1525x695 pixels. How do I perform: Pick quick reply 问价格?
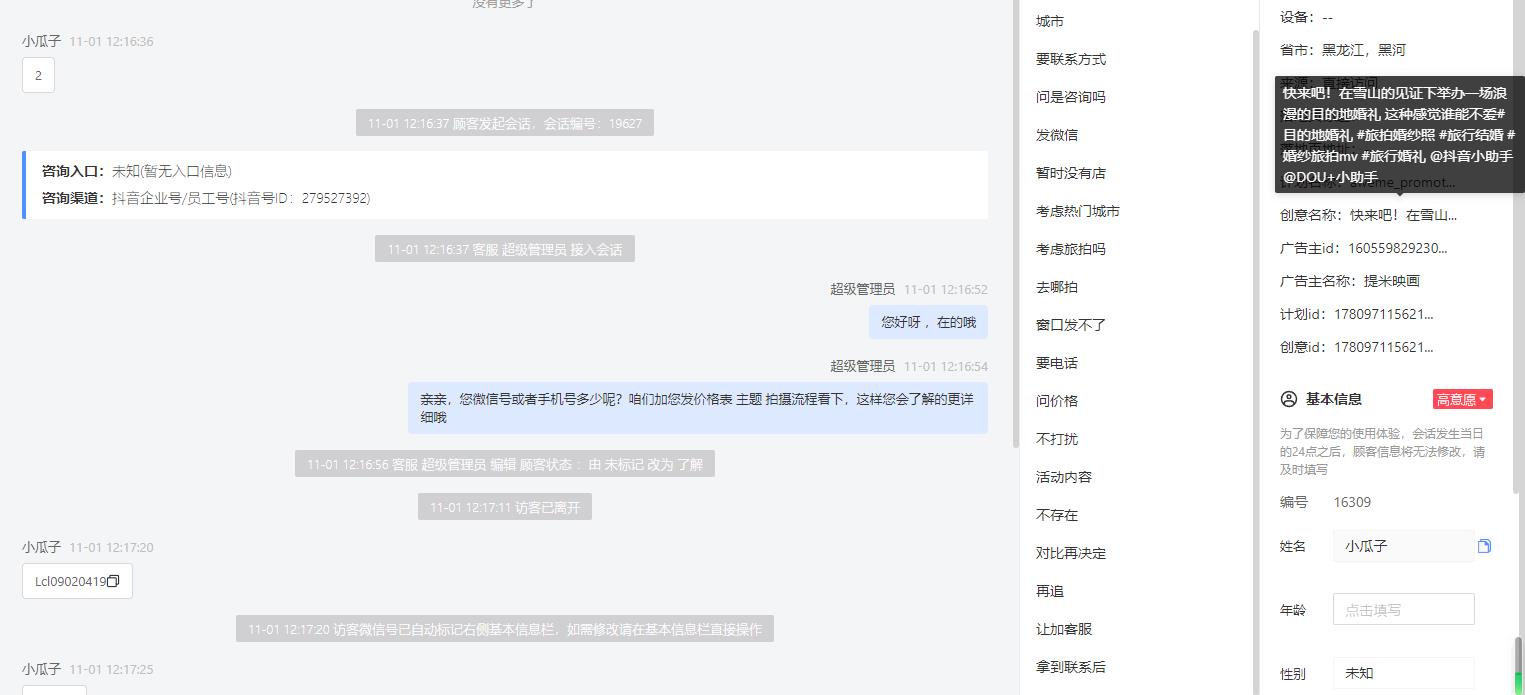tap(1057, 401)
